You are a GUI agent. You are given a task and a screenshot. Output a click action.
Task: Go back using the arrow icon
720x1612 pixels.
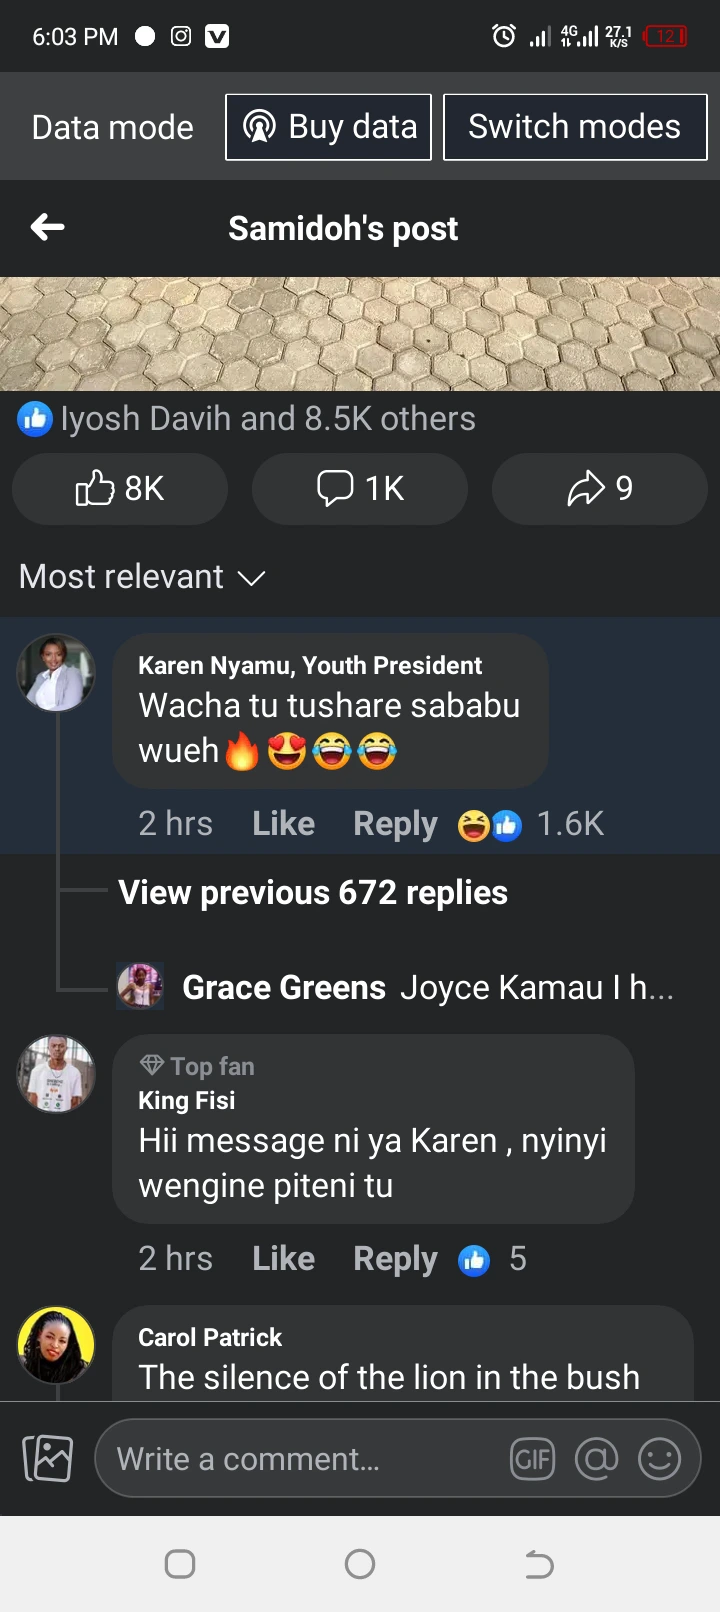click(47, 228)
